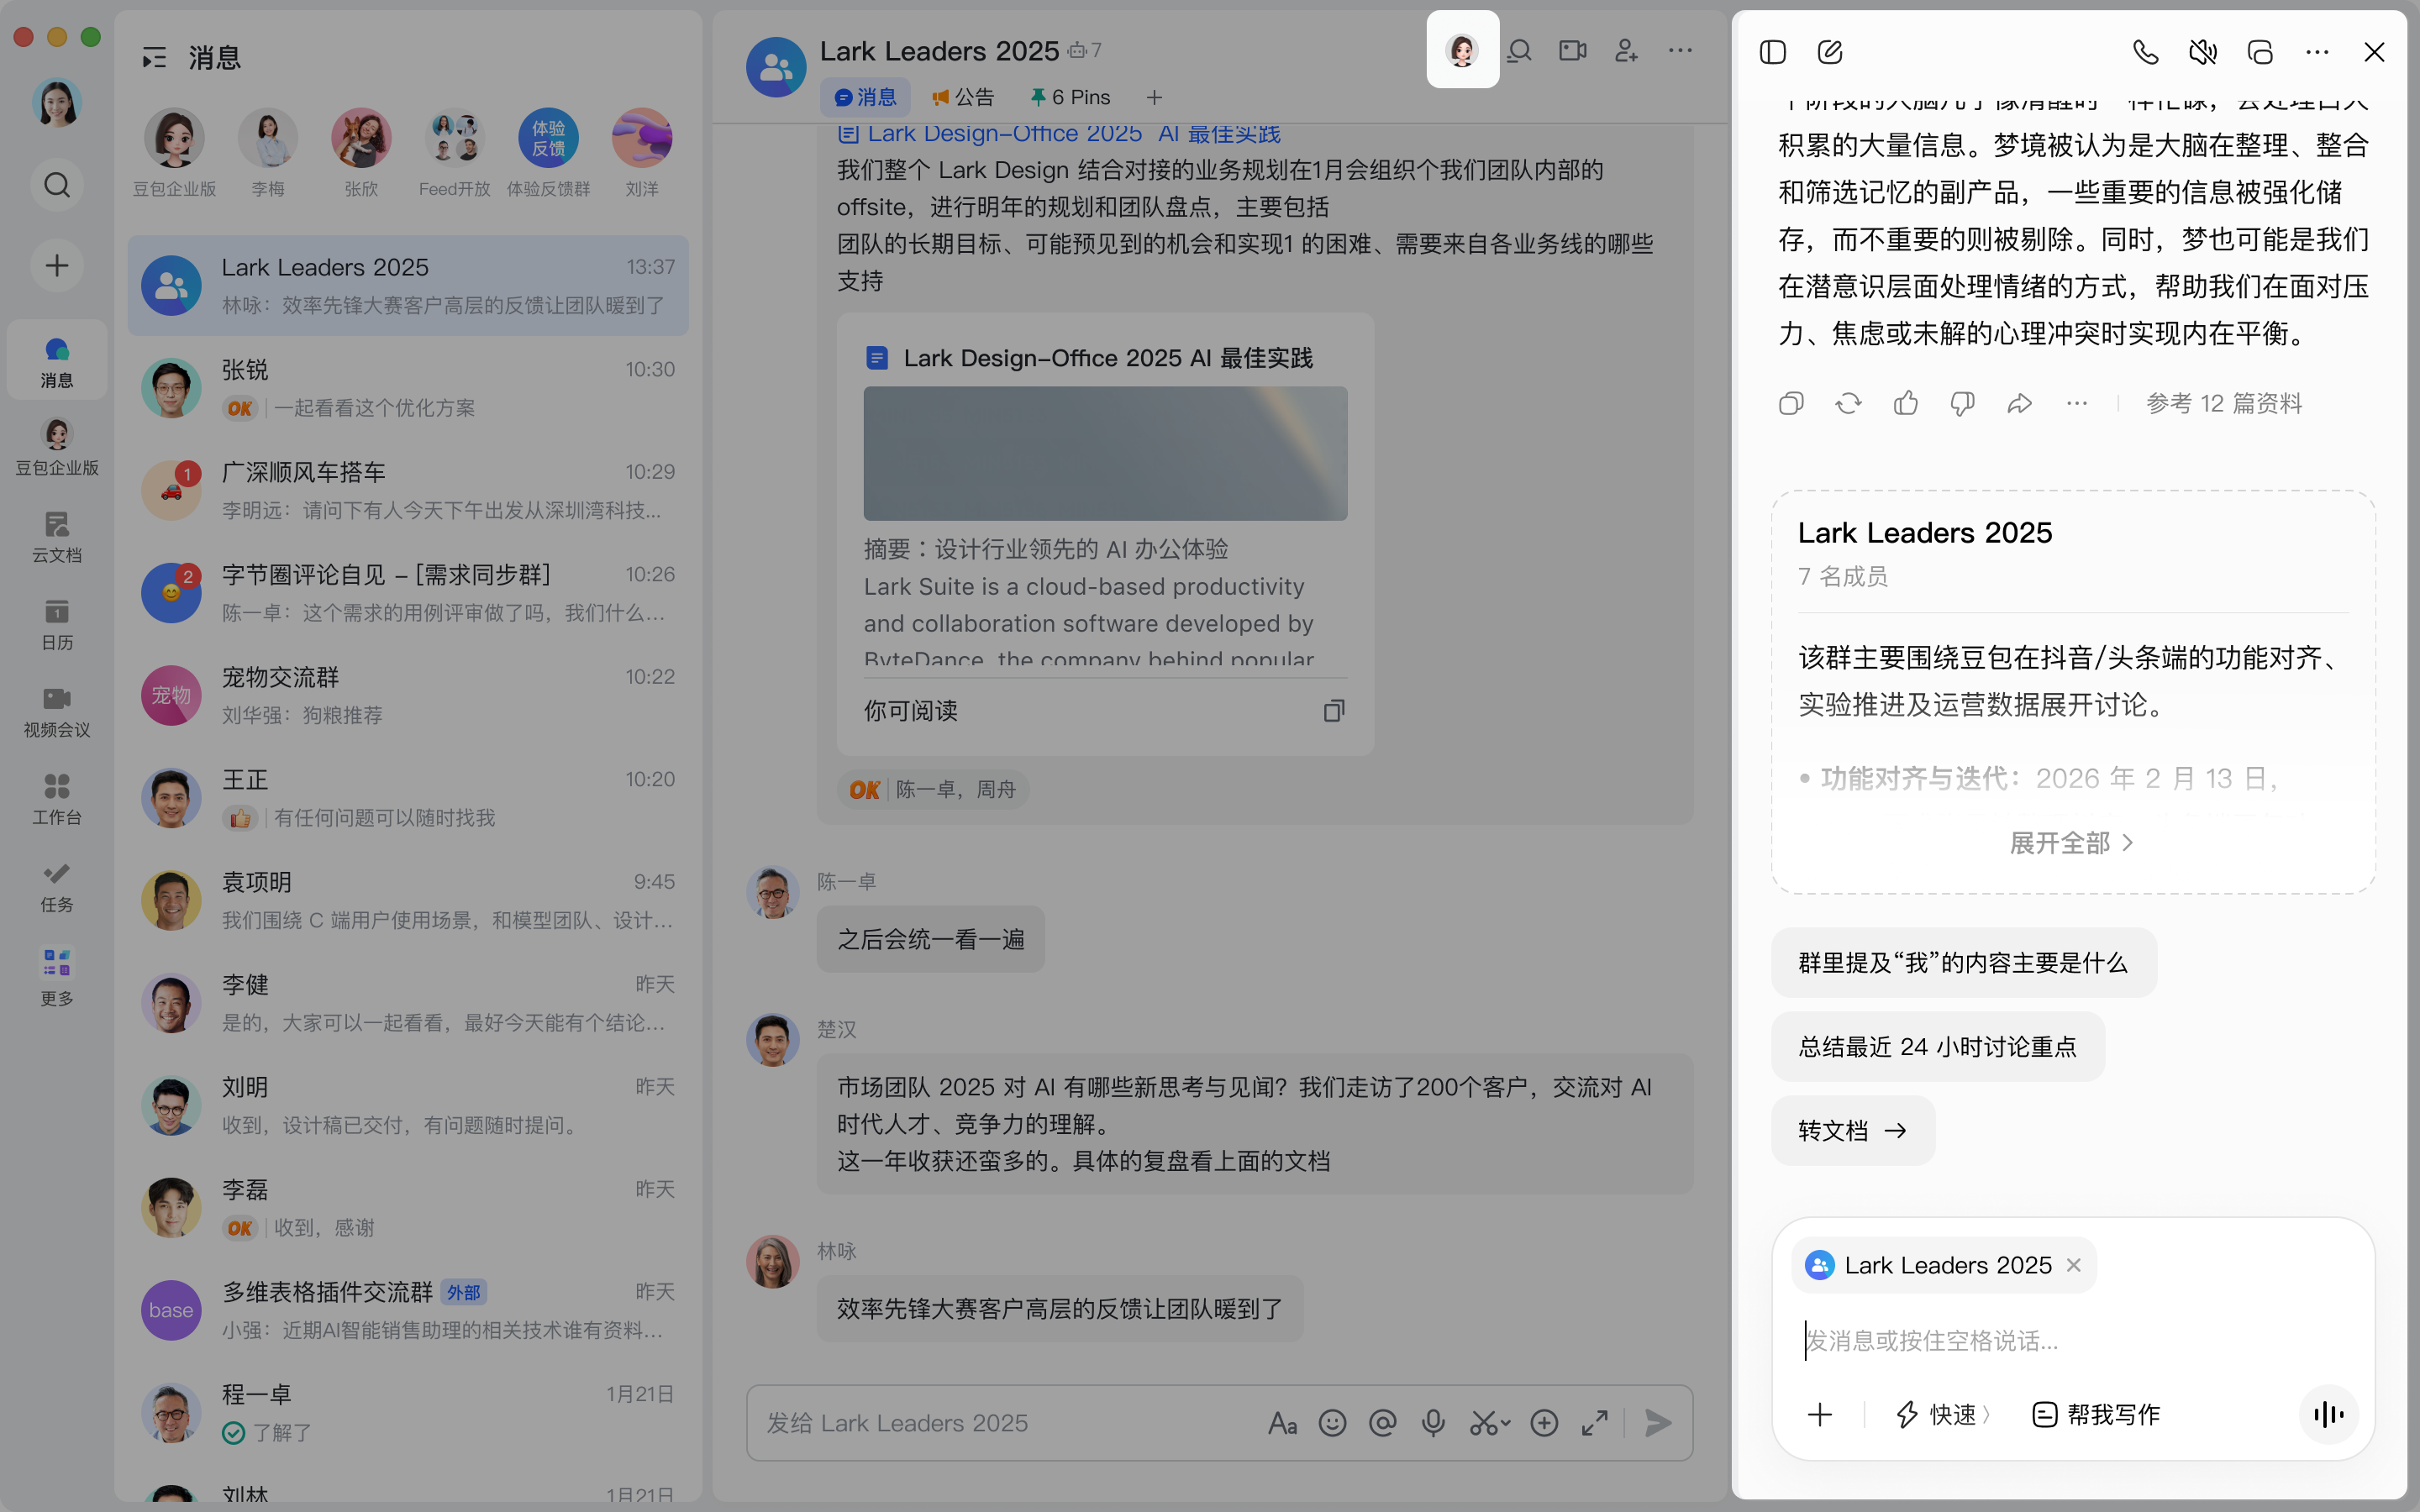Open 任务 tasks in sidebar
Viewport: 2420px width, 1512px height.
57,887
